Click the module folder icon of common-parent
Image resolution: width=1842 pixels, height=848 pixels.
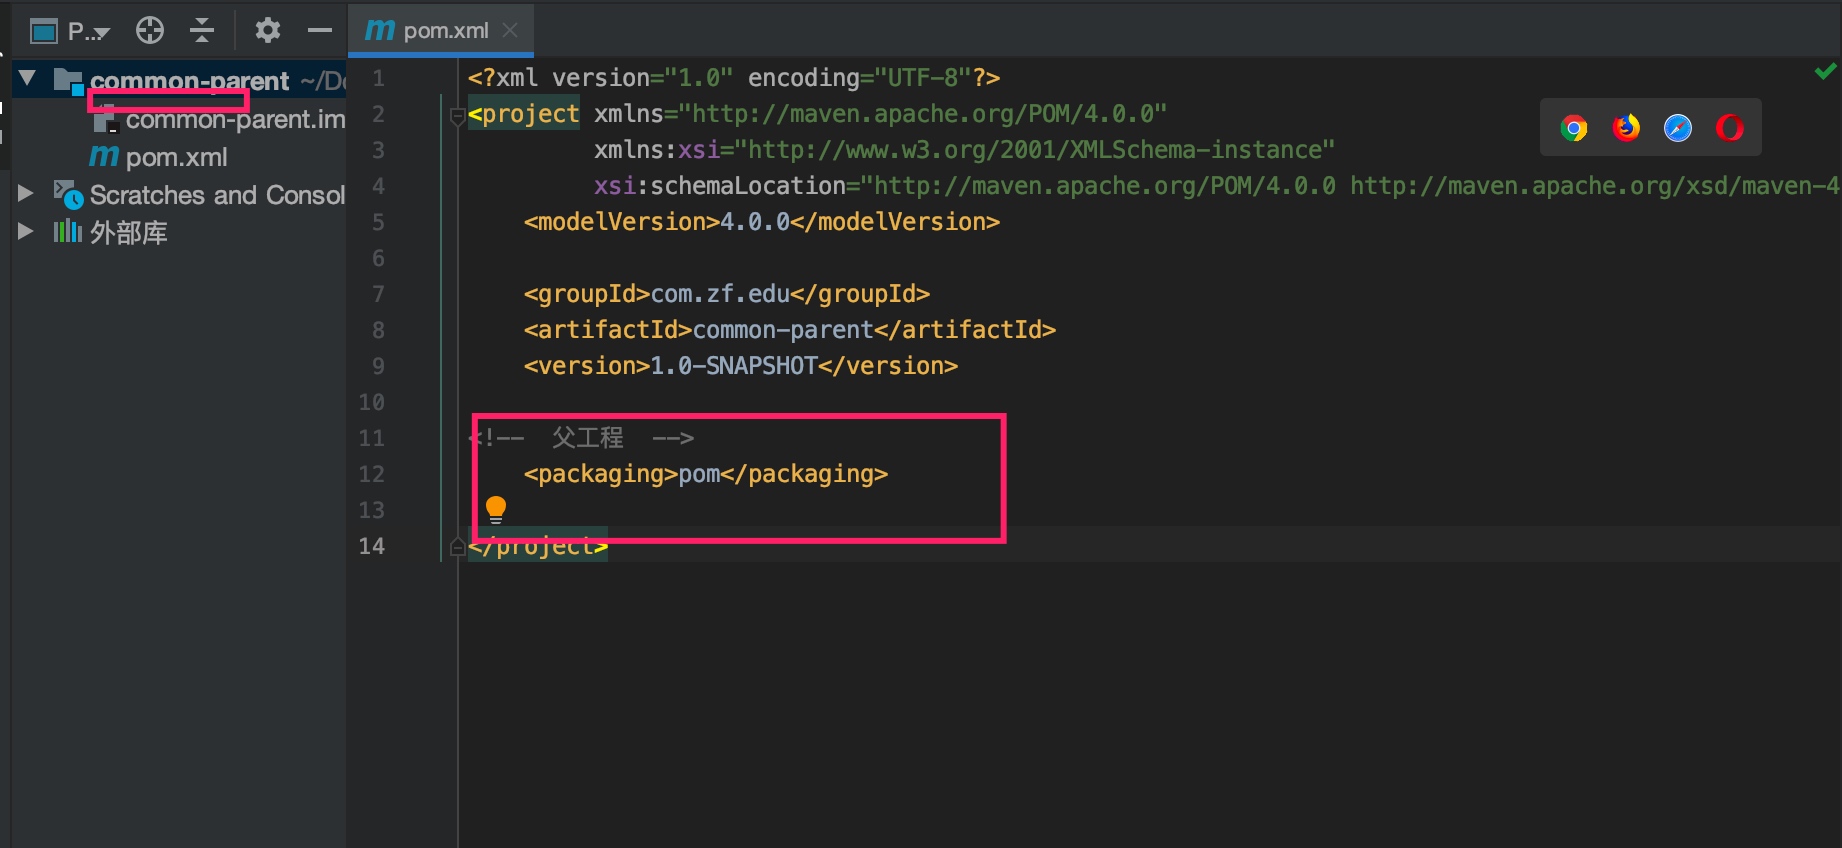click(68, 81)
